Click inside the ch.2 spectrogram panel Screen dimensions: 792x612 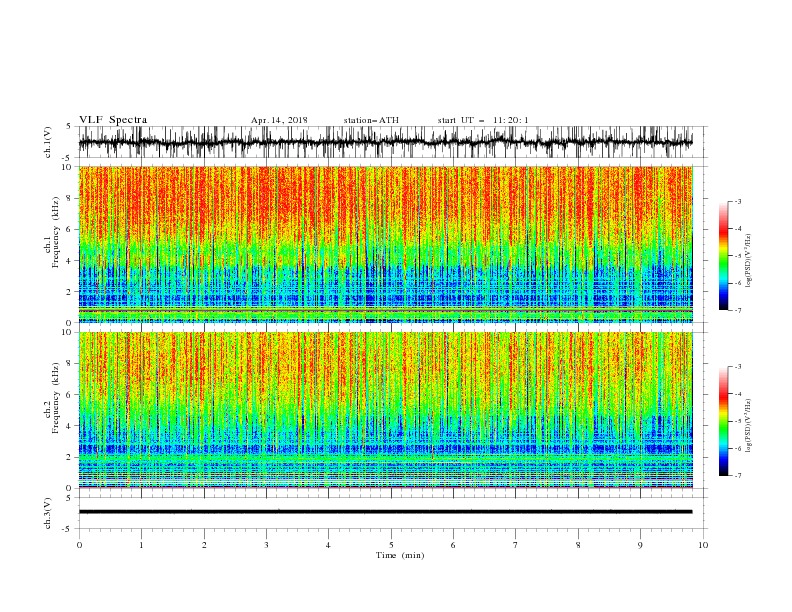tap(385, 410)
